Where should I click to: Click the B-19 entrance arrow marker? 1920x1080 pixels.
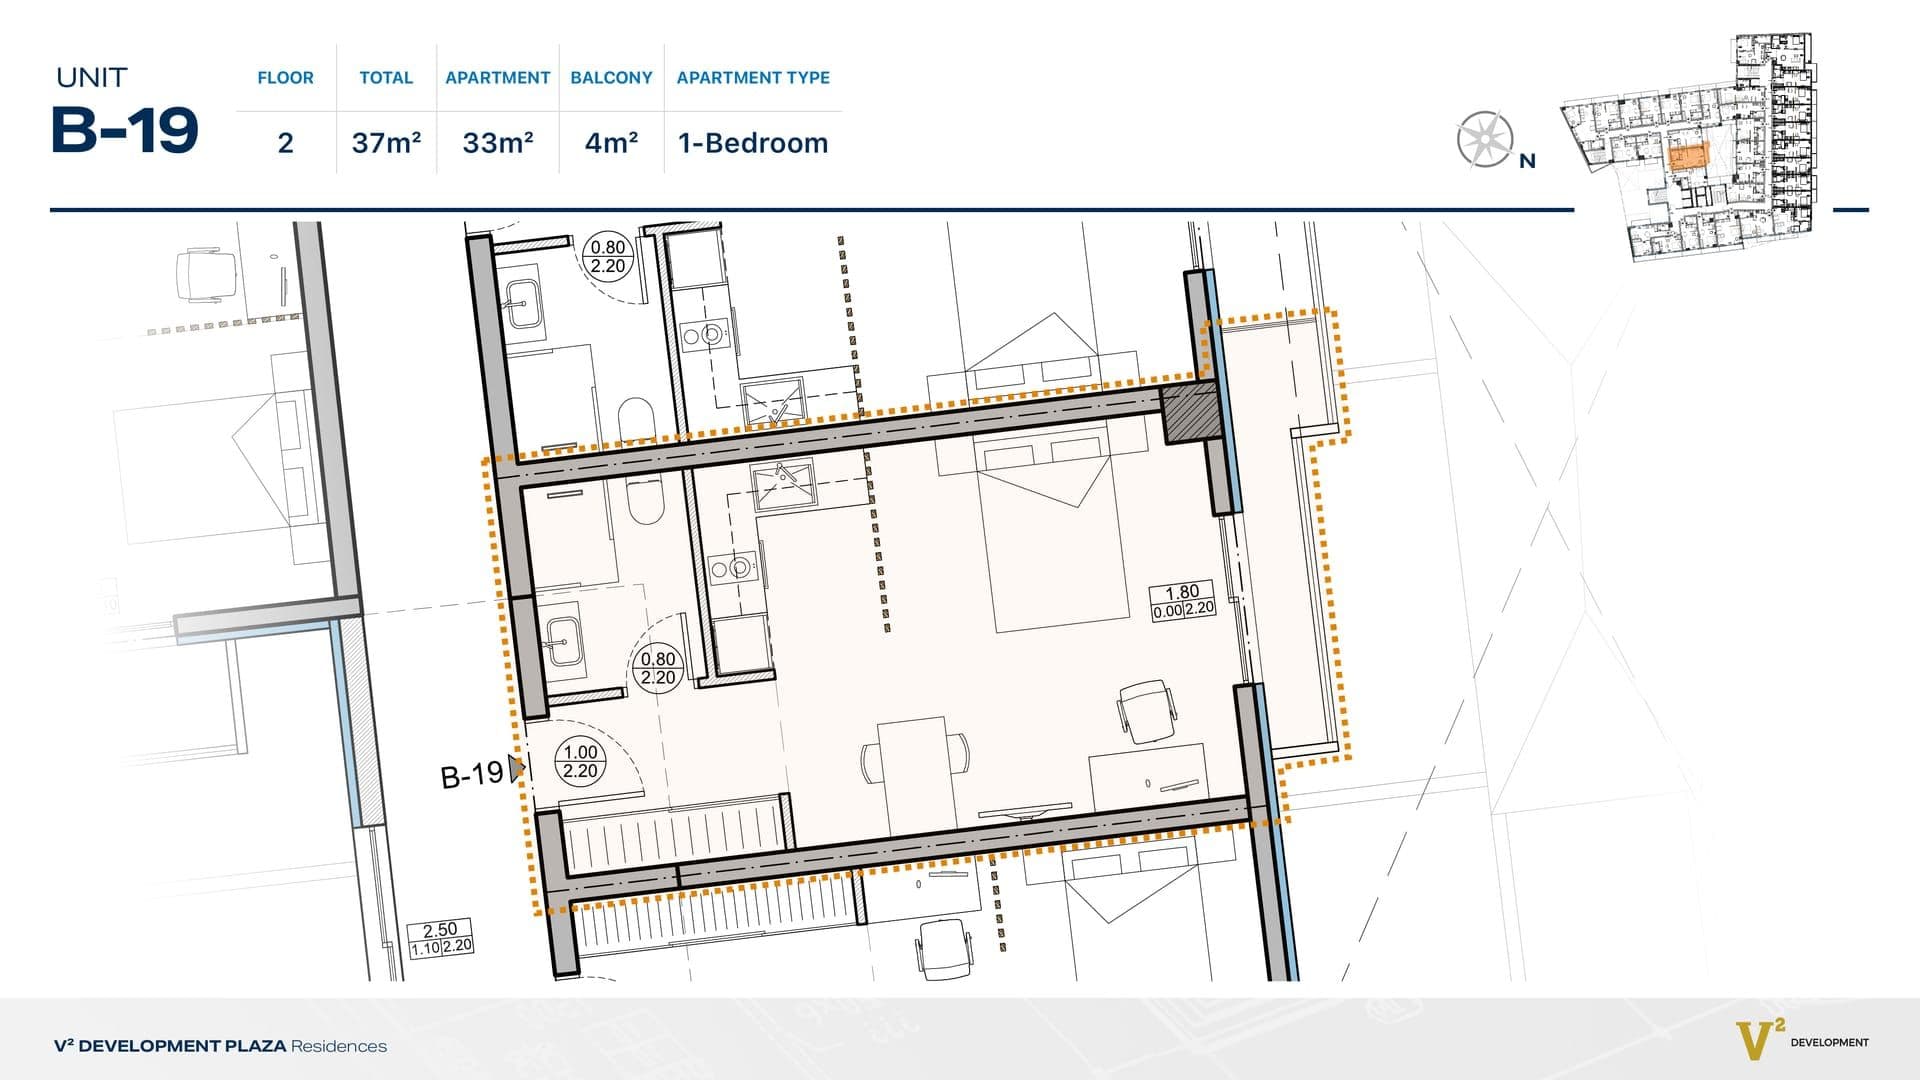pyautogui.click(x=516, y=768)
